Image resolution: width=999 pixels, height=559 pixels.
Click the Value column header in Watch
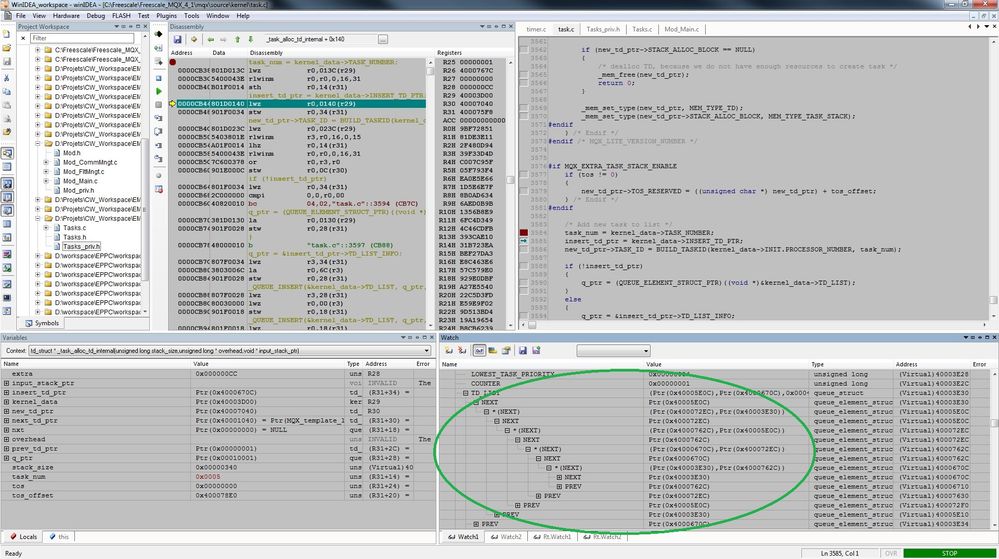pyautogui.click(x=726, y=364)
